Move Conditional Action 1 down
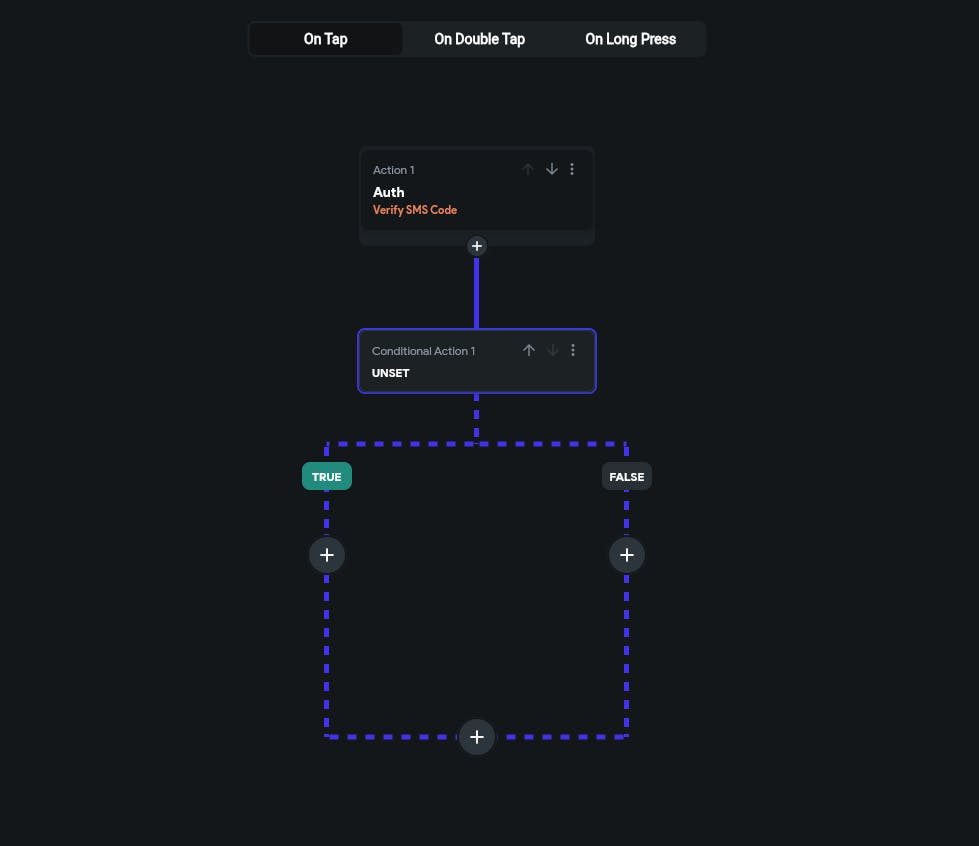This screenshot has width=979, height=846. [553, 350]
